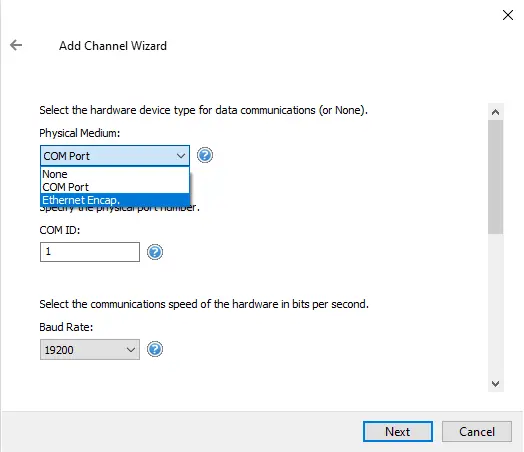Screen dimensions: 524x452
Task: Go back using the wizard's back arrow
Action: click(16, 45)
